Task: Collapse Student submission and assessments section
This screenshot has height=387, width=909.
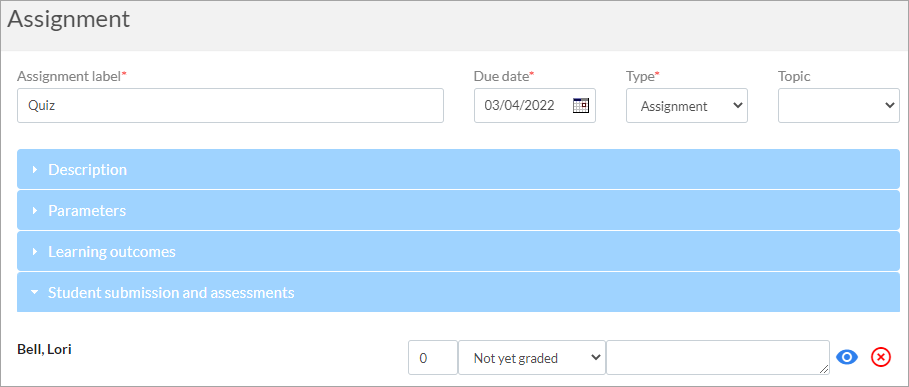Action: [458, 293]
